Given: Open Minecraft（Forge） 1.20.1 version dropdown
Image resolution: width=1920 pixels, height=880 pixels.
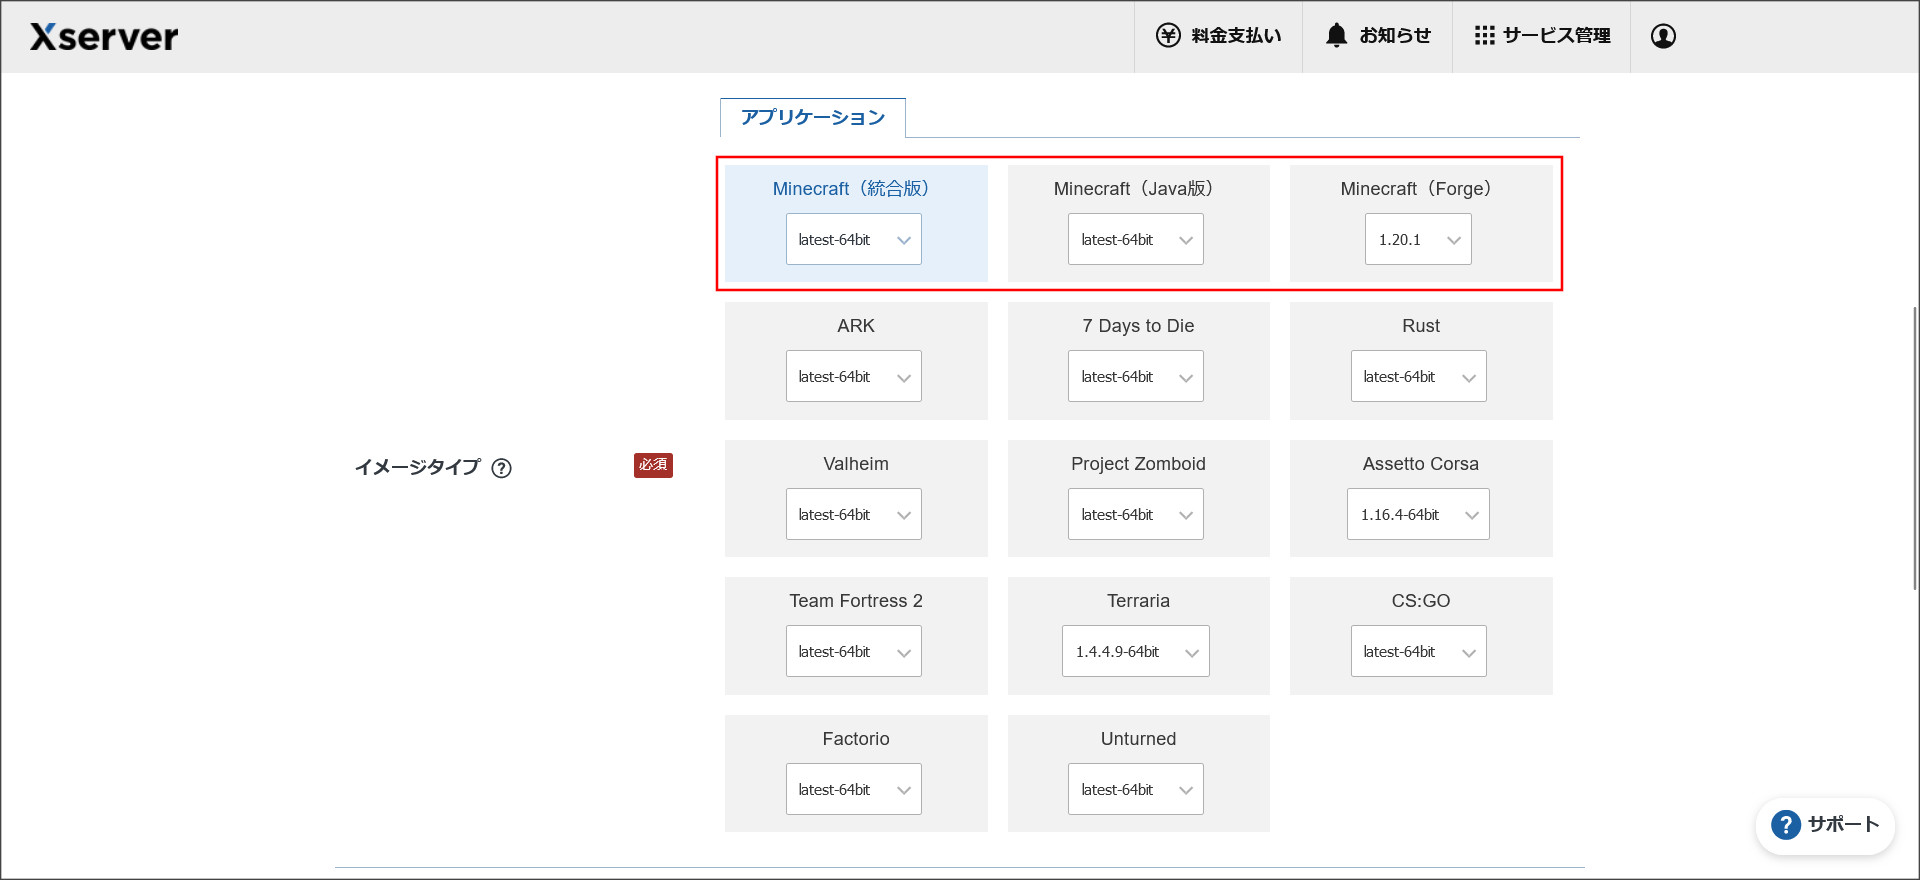Looking at the screenshot, I should click(x=1418, y=239).
